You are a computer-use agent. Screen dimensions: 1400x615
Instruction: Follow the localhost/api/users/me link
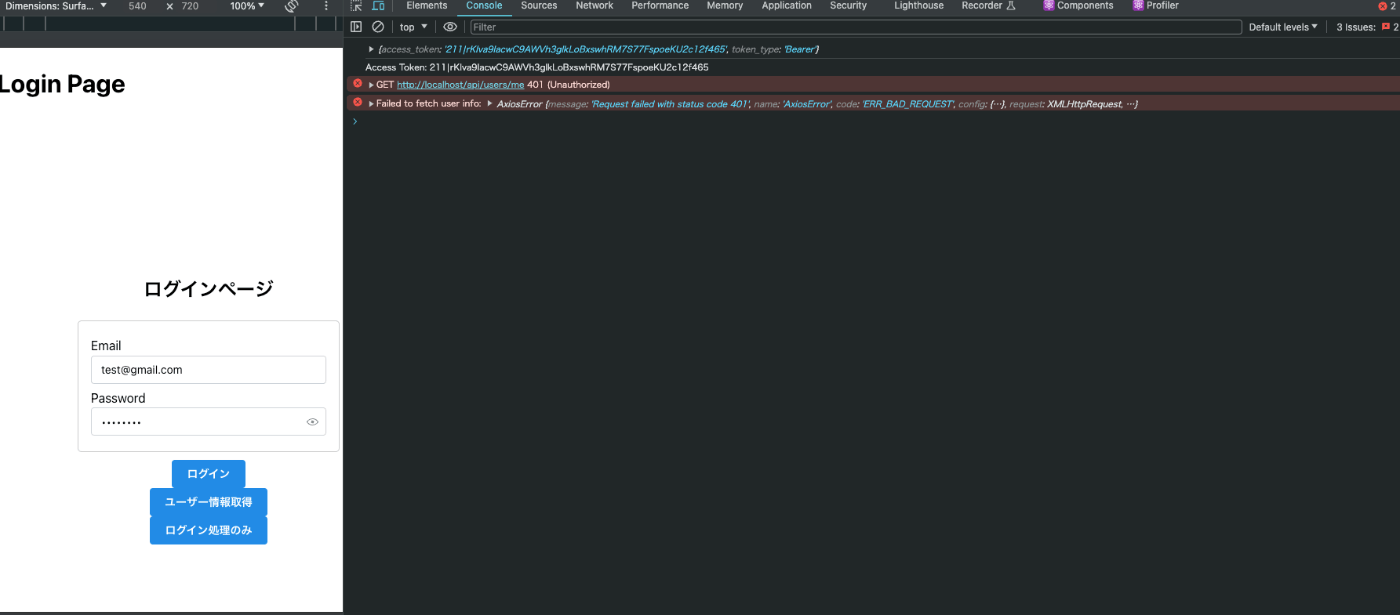[460, 85]
